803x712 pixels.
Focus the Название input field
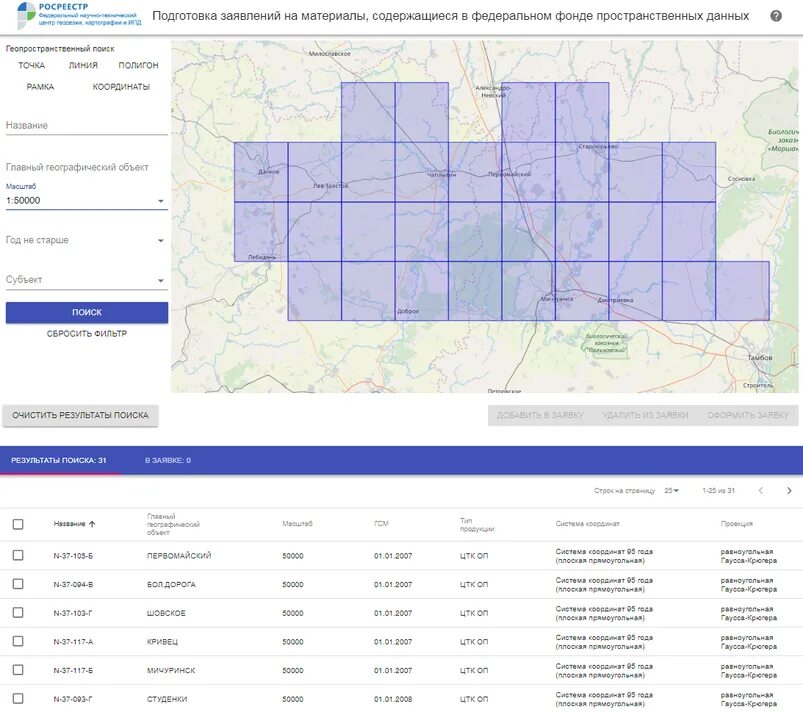tap(87, 125)
